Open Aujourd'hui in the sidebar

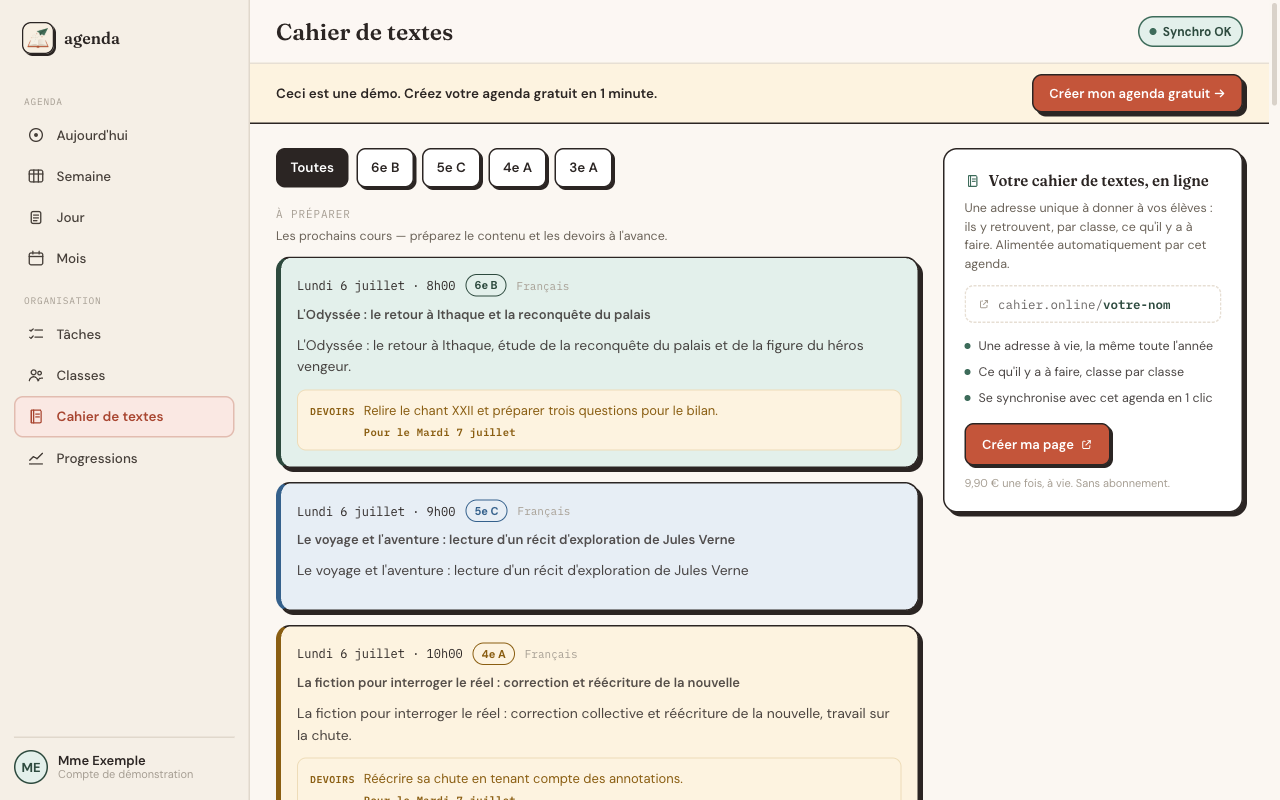coord(124,135)
